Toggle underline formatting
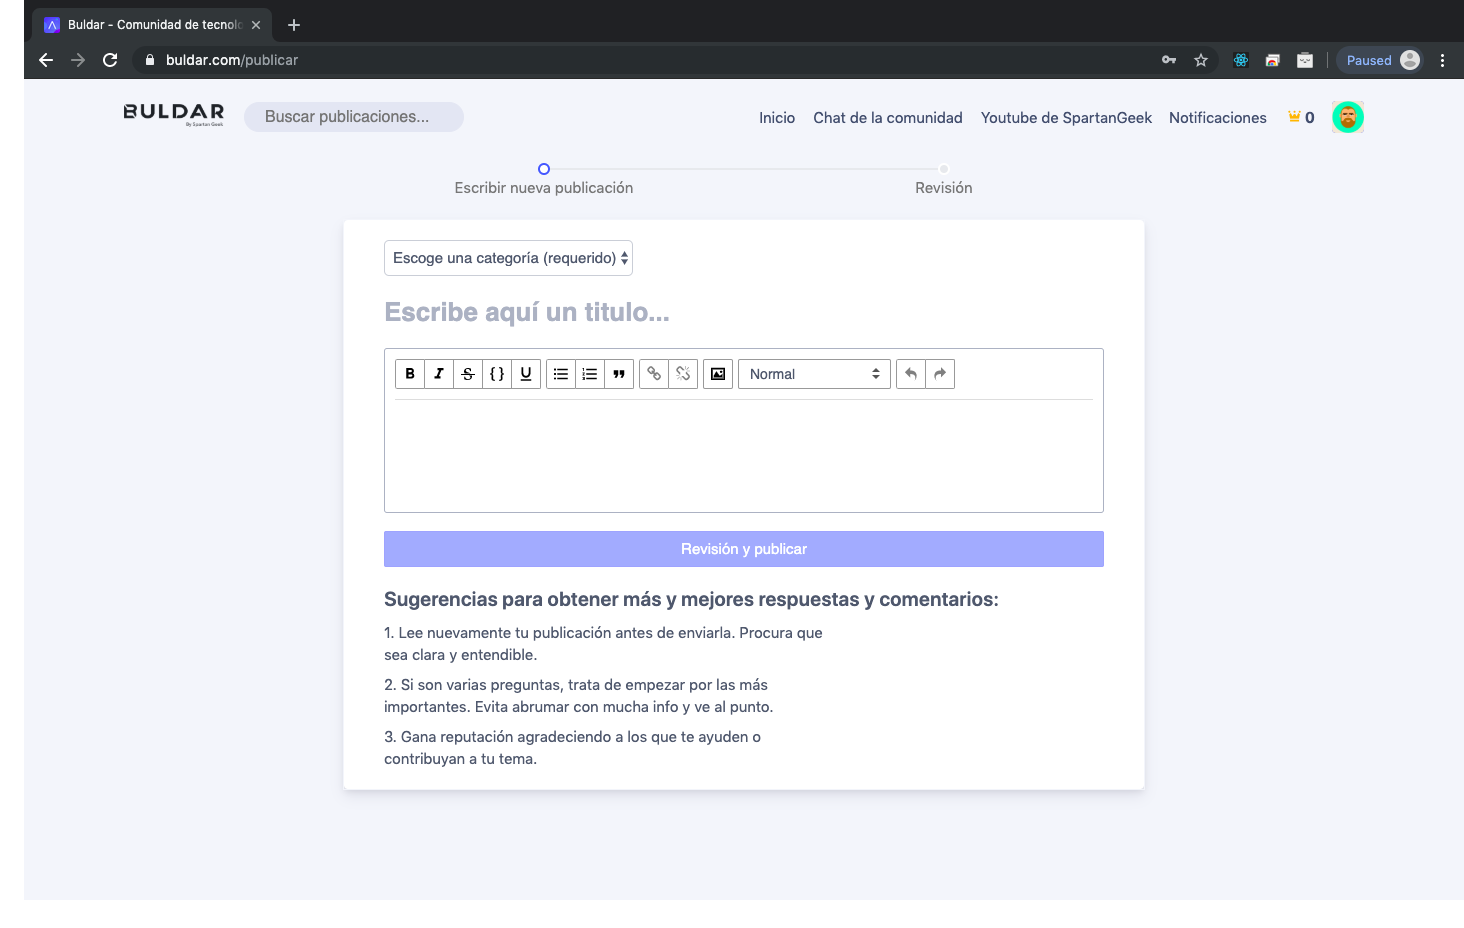Screen dimensions: 1464x928 526,374
